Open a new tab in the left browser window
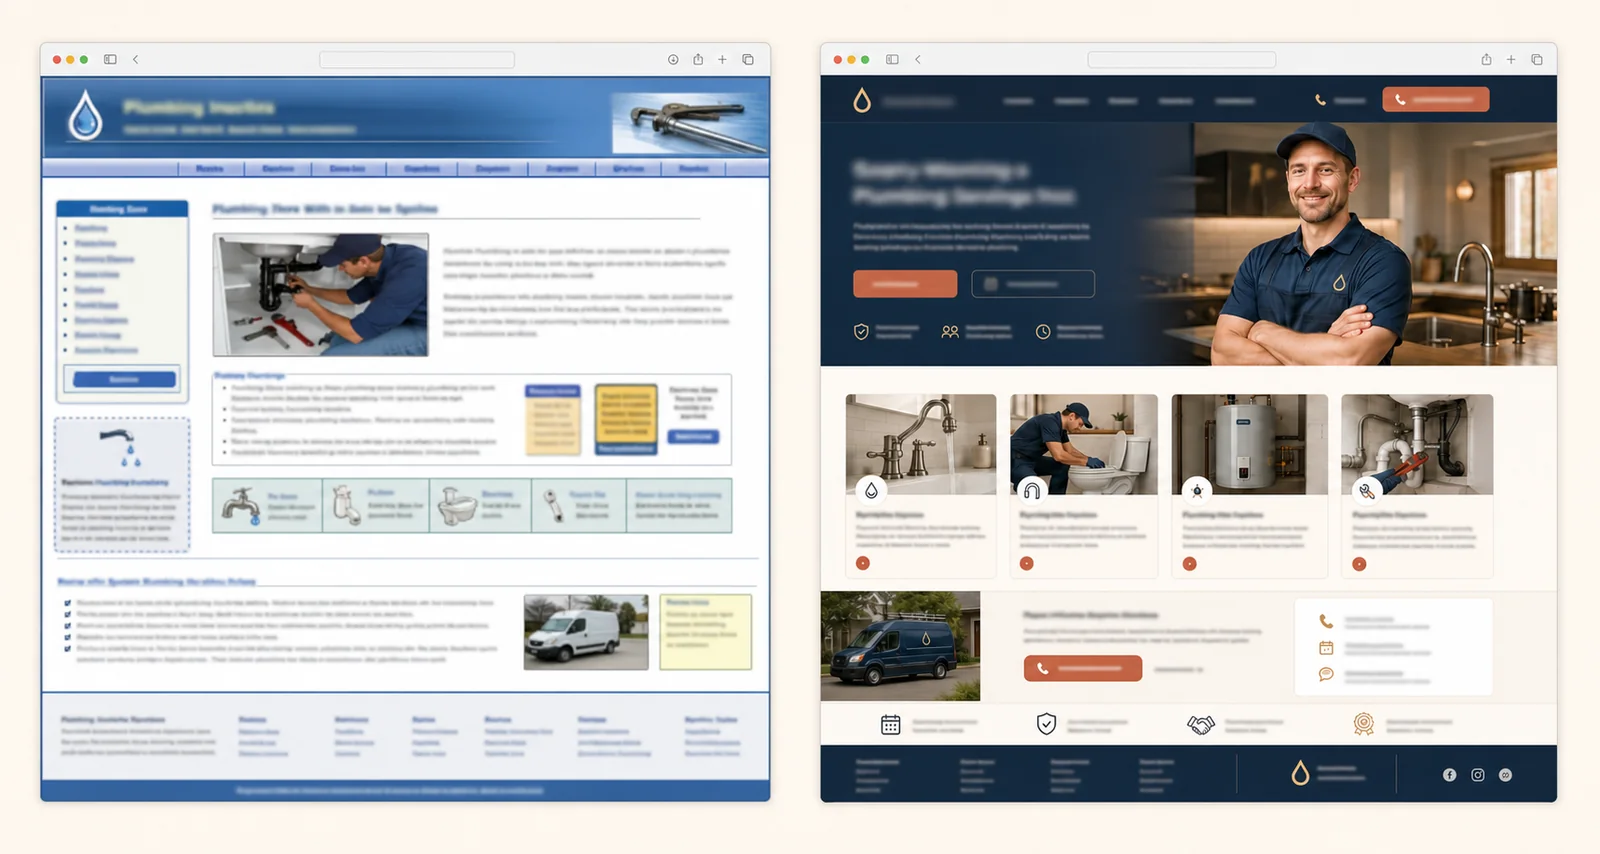Image resolution: width=1600 pixels, height=854 pixels. click(x=722, y=60)
